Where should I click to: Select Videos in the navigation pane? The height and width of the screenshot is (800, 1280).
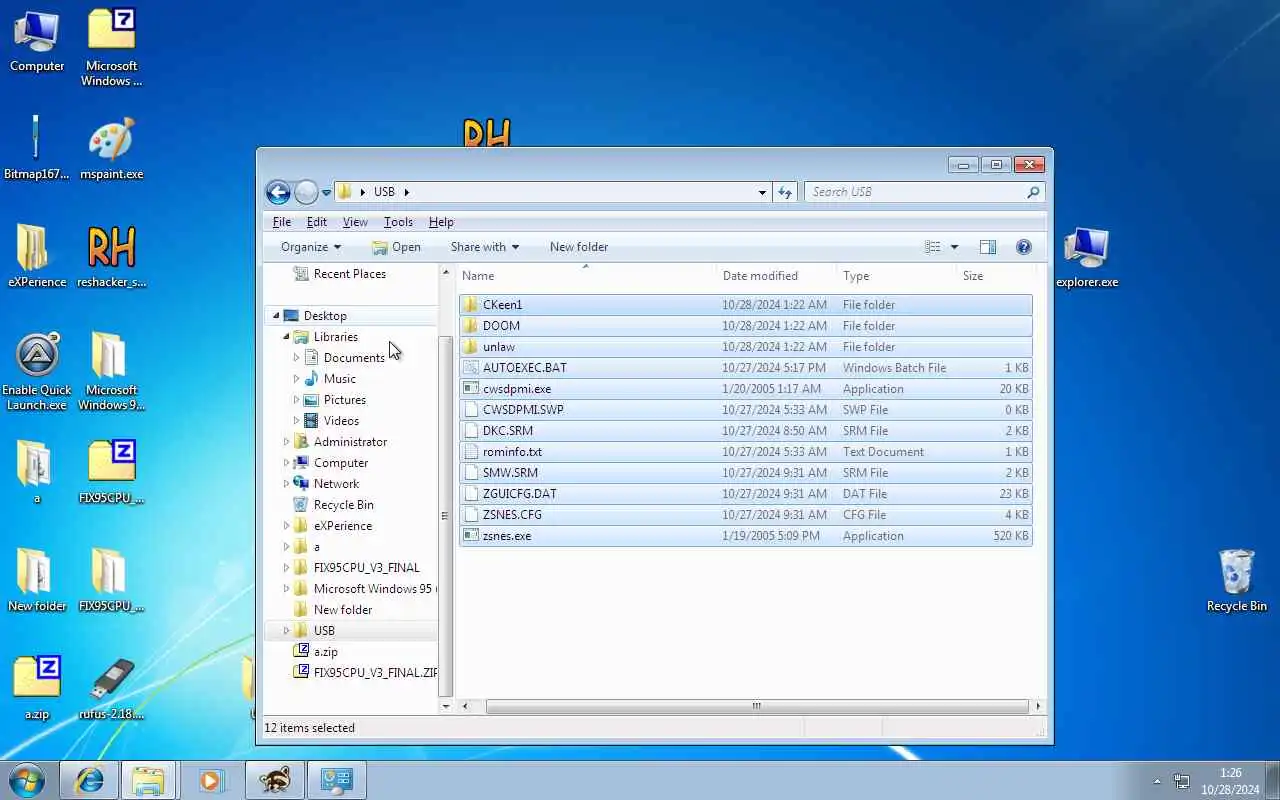point(341,421)
